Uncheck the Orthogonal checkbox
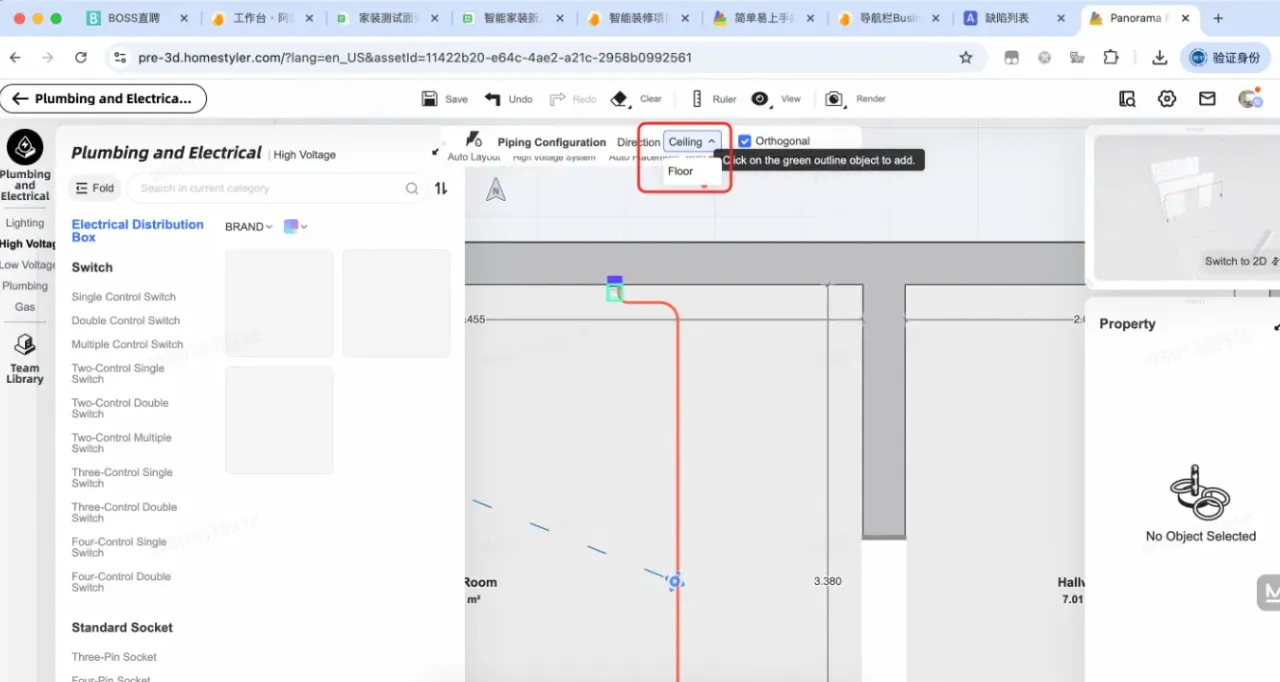The width and height of the screenshot is (1280, 682). pos(745,141)
